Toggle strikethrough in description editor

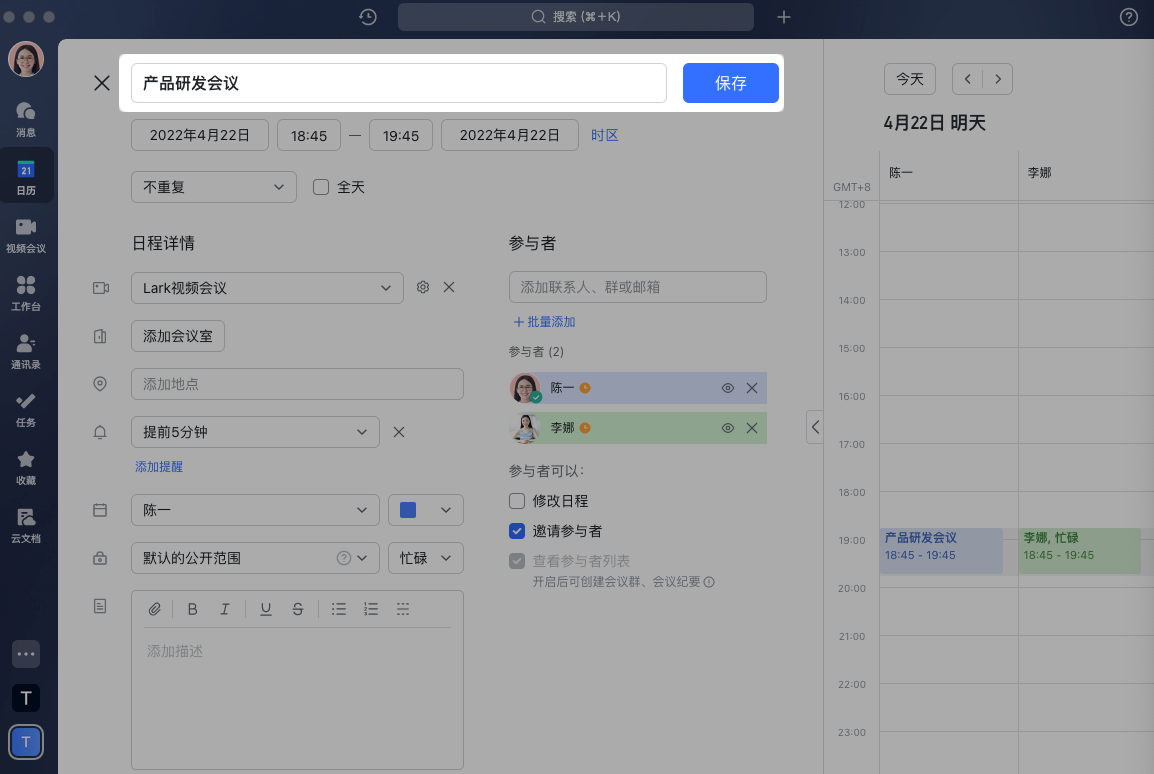click(x=297, y=608)
